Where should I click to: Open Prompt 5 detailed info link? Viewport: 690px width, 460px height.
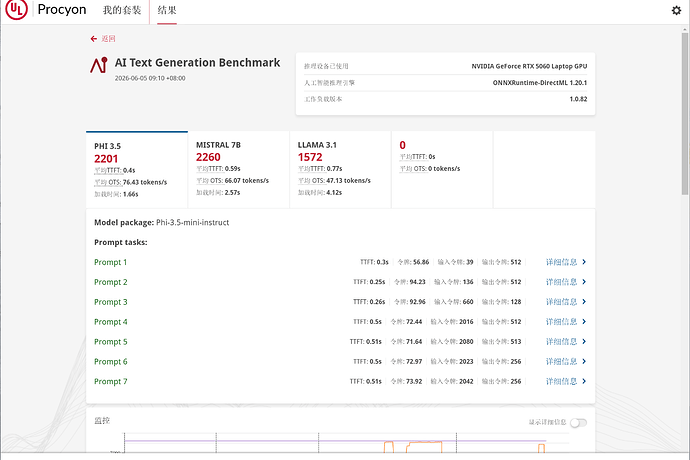point(561,342)
